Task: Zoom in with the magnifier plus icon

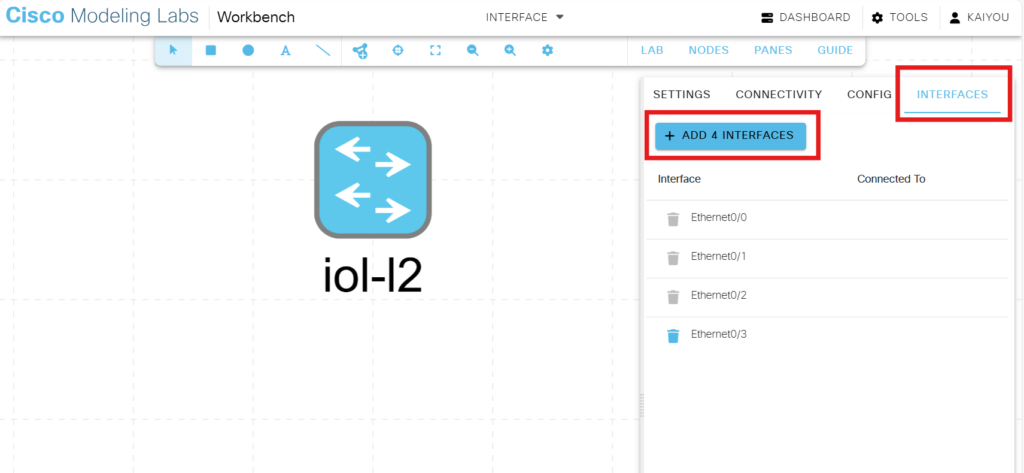Action: pyautogui.click(x=511, y=50)
